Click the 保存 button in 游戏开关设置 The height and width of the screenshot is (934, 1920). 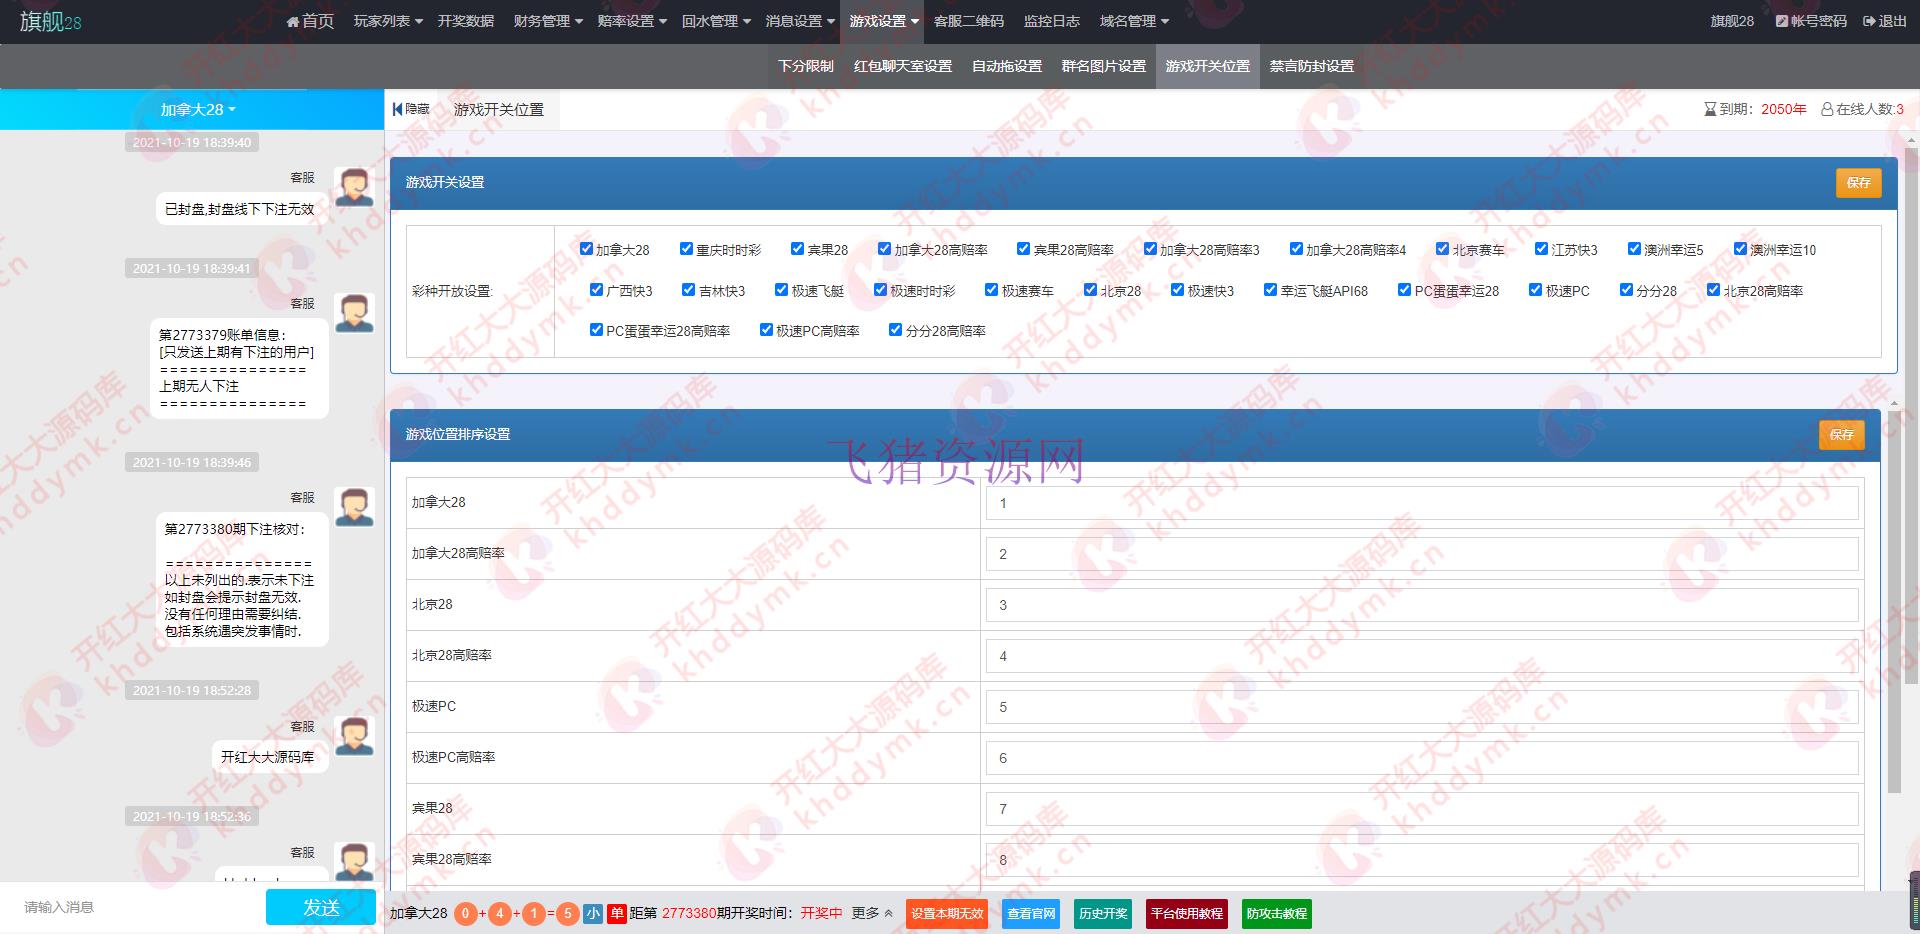pyautogui.click(x=1858, y=183)
